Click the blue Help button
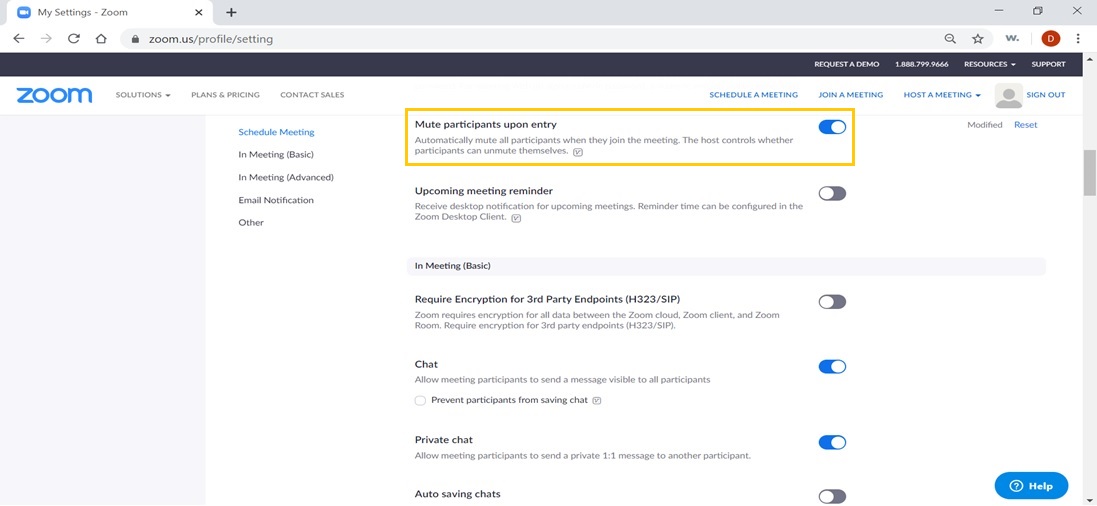 click(x=1031, y=486)
